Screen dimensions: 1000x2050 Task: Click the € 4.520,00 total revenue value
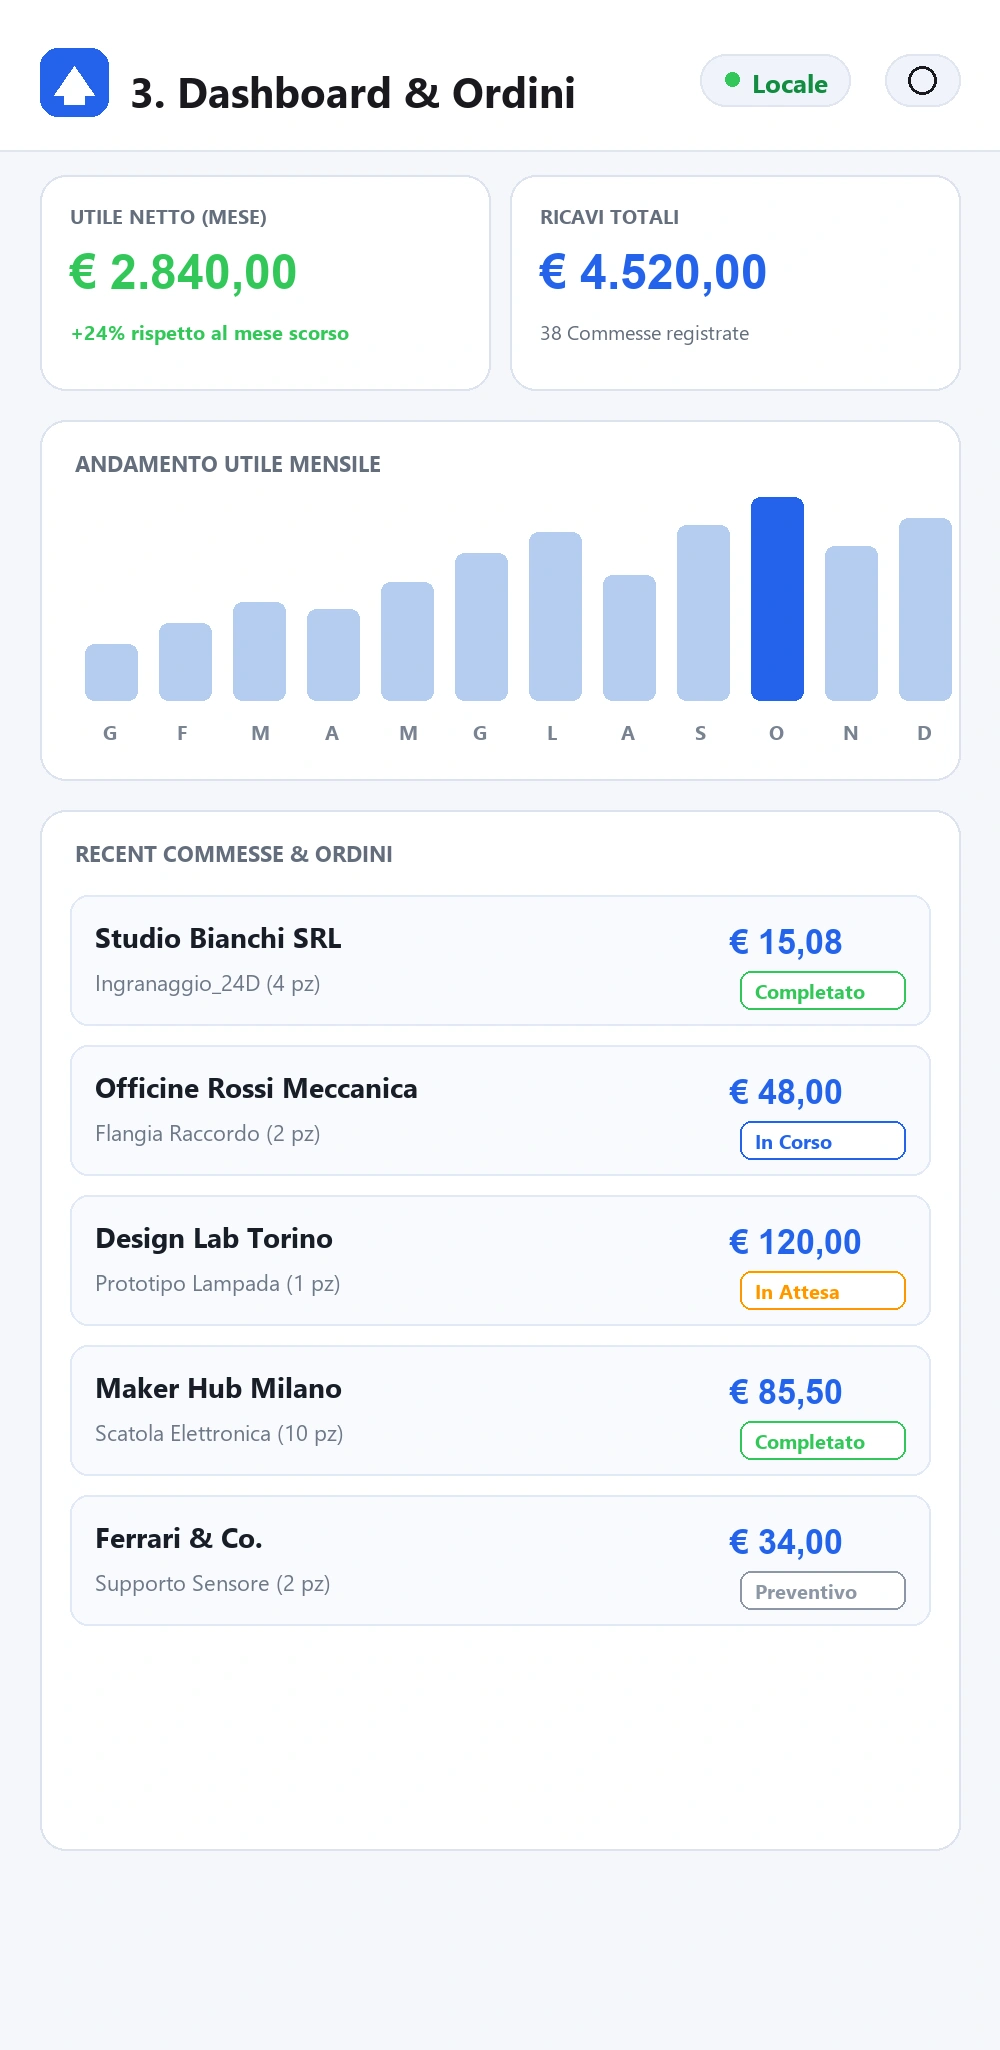[653, 272]
